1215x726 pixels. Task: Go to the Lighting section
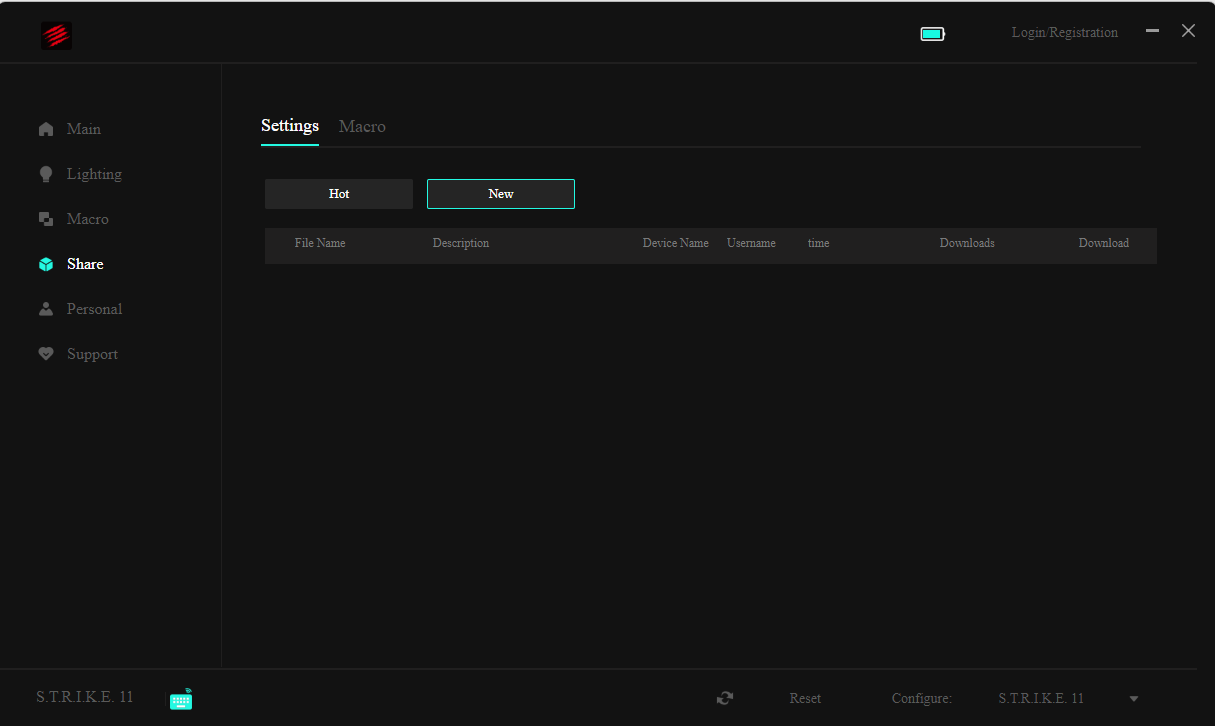coord(94,174)
